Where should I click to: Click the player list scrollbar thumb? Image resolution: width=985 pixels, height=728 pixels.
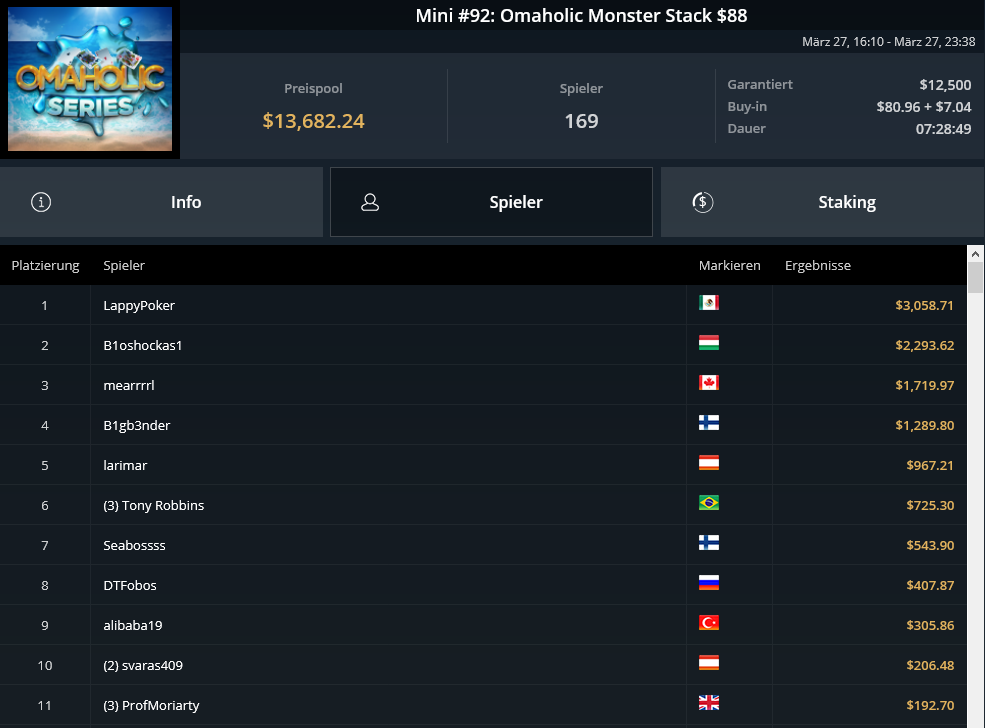[975, 278]
